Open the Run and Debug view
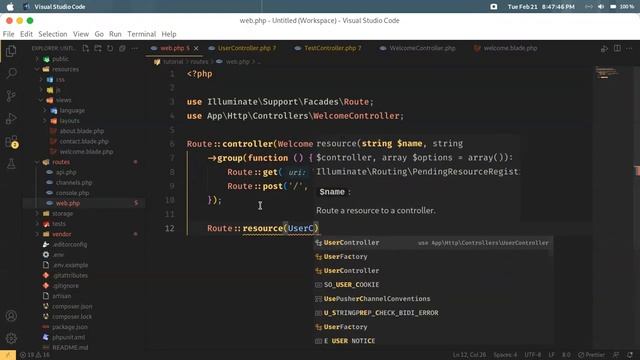The image size is (640, 360). [11, 118]
